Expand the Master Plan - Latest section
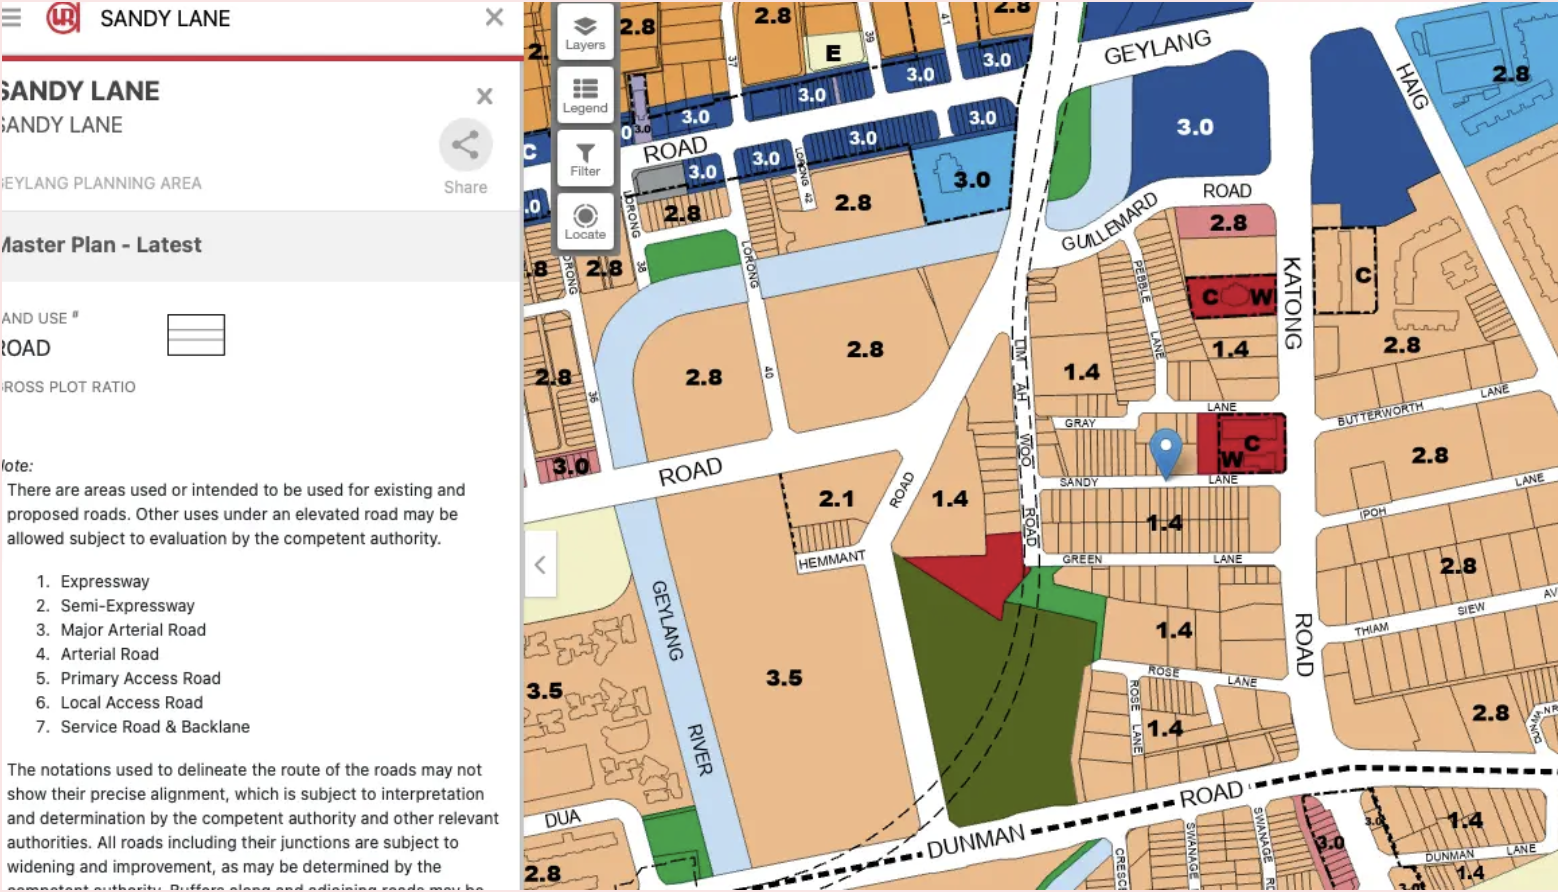The height and width of the screenshot is (892, 1558). [x=260, y=245]
